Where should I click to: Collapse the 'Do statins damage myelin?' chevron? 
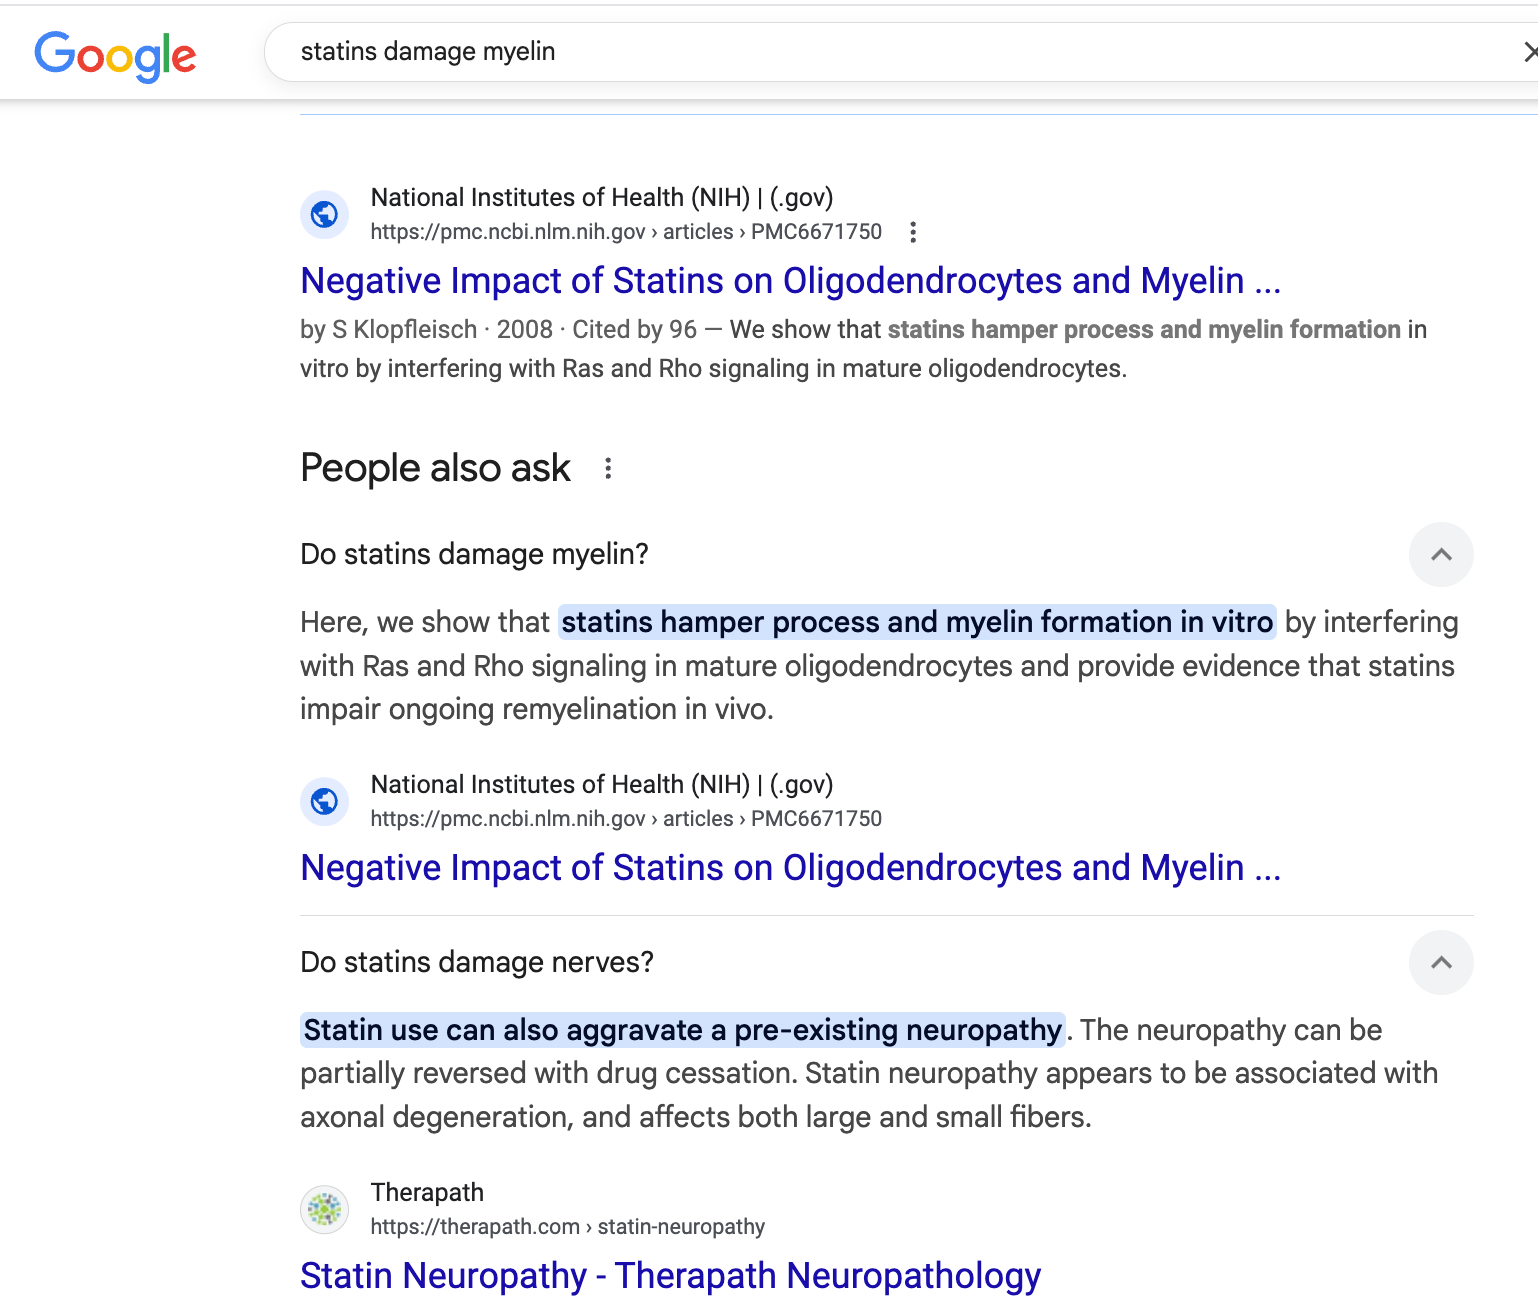[1440, 554]
